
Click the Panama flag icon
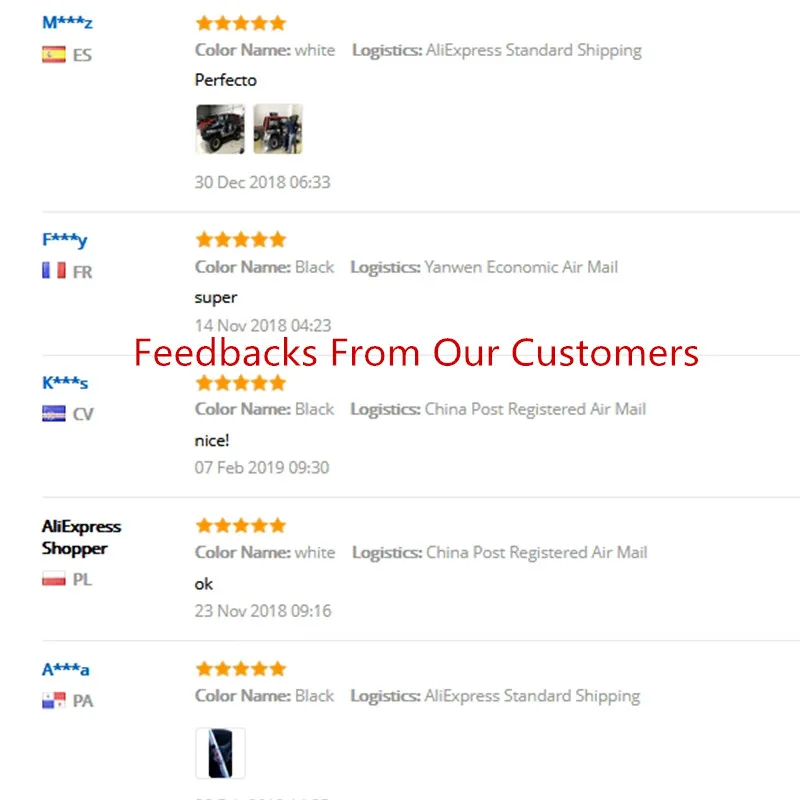click(x=54, y=701)
